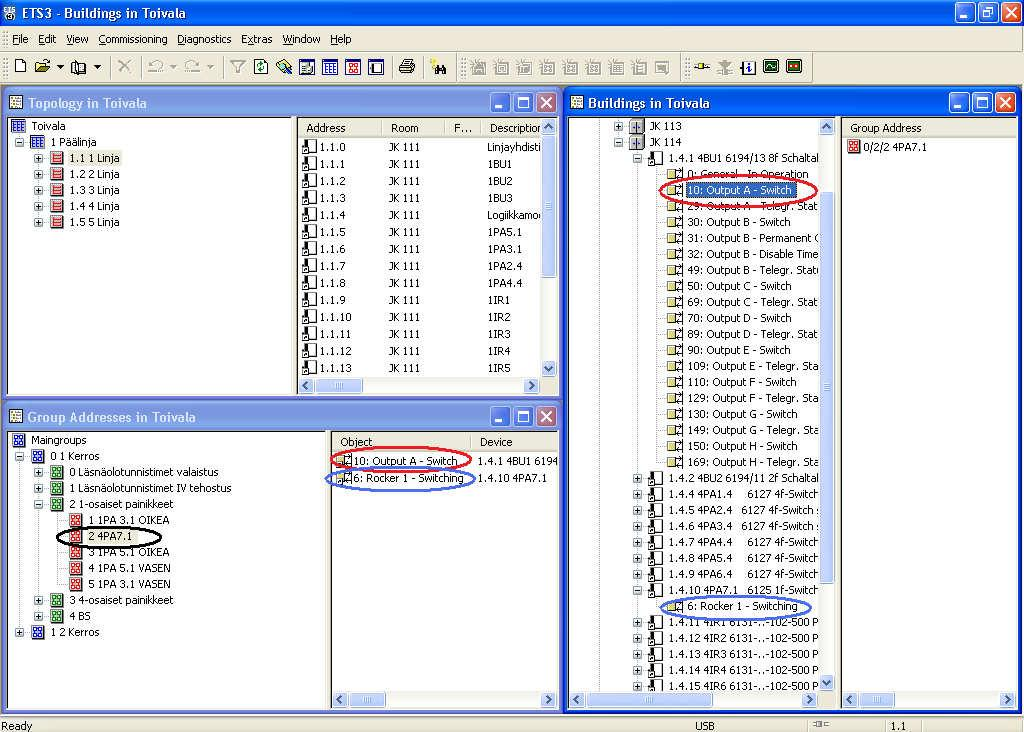The width and height of the screenshot is (1024, 732).
Task: Expand 3 4-osaiset painikkeet group
Action: coord(39,600)
